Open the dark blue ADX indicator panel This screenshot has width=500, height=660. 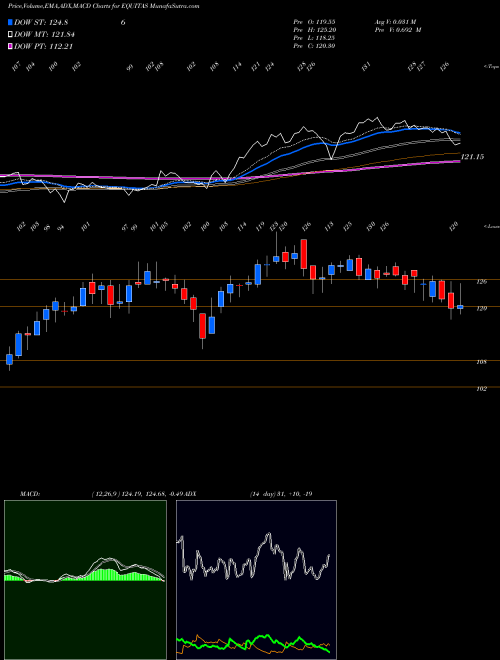point(256,580)
